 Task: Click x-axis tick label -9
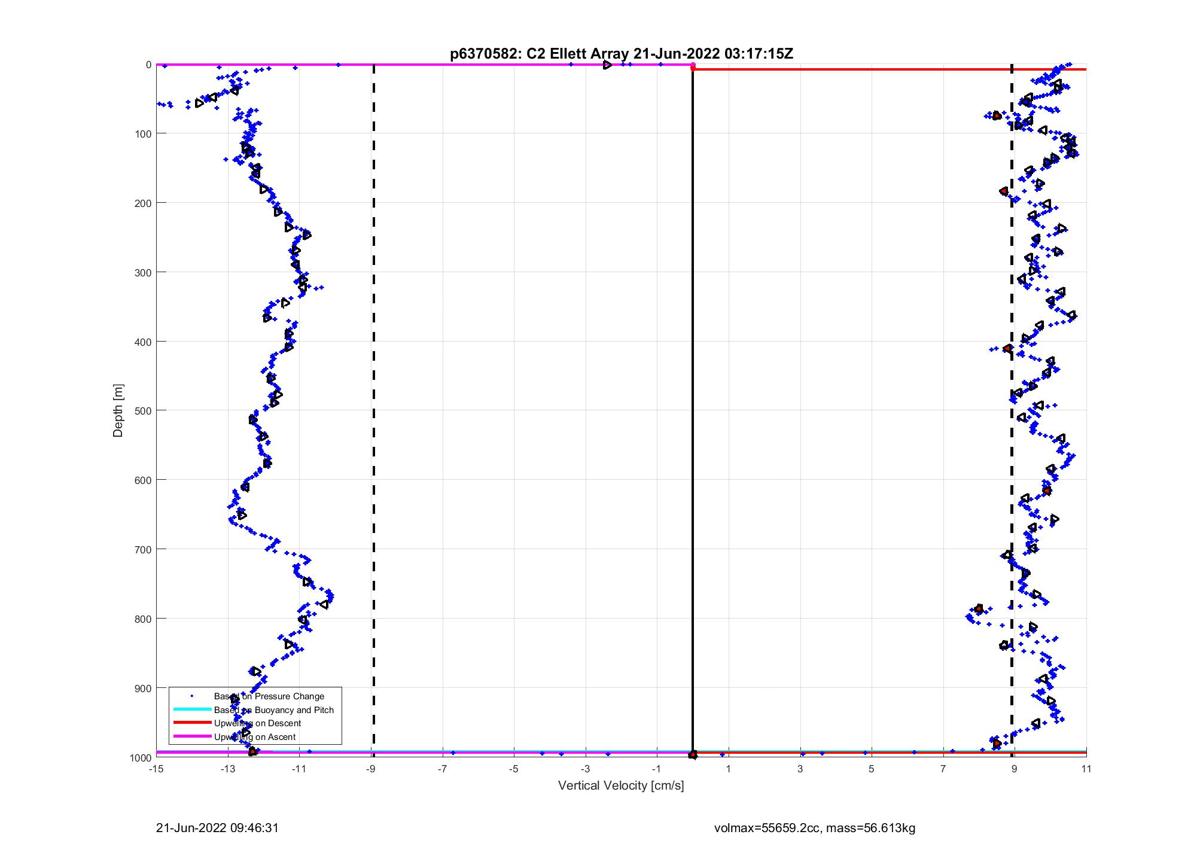pos(371,769)
